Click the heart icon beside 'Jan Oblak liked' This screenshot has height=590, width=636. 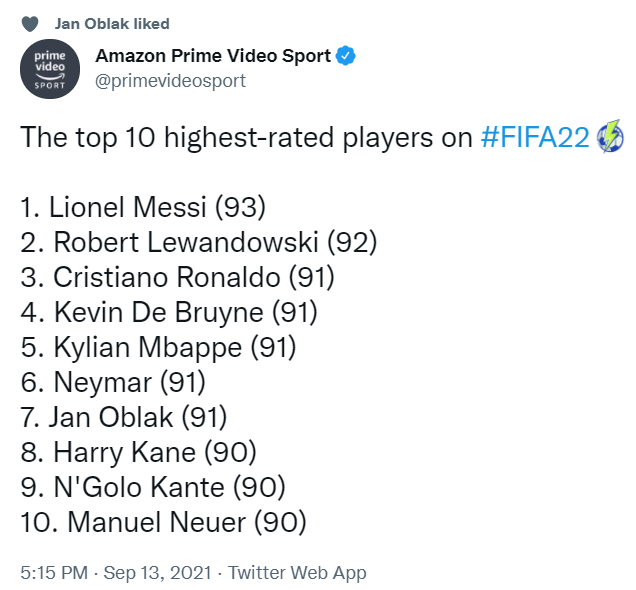tap(30, 24)
